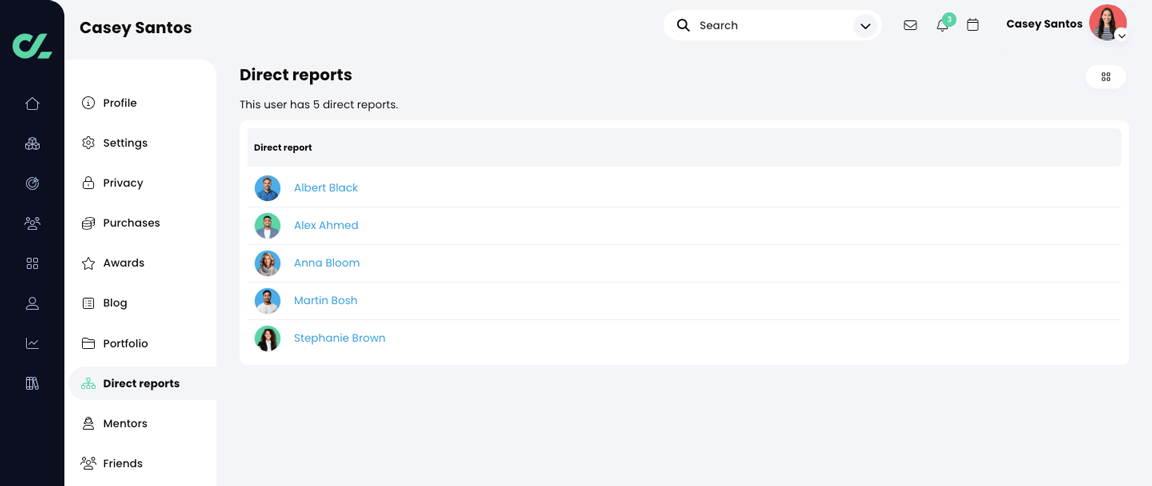Open the library books icon

pos(32,383)
